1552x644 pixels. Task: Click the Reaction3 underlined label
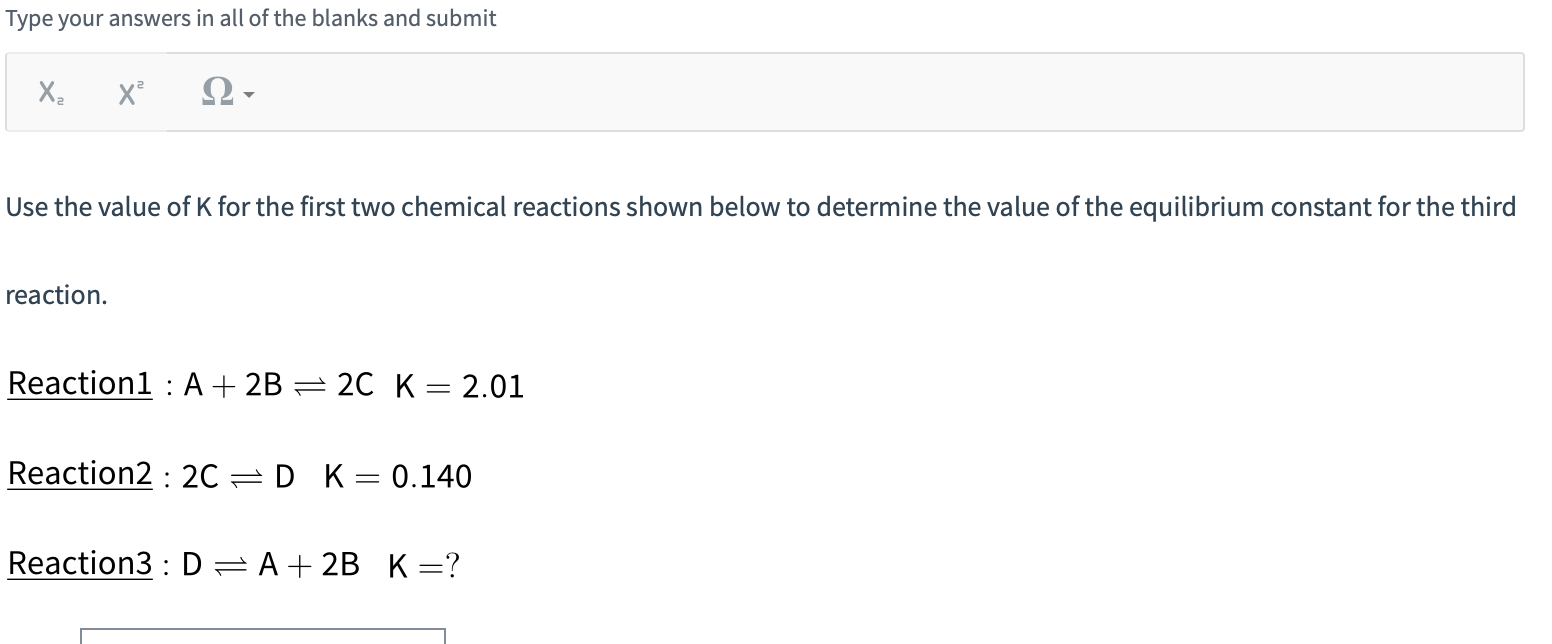coord(79,563)
